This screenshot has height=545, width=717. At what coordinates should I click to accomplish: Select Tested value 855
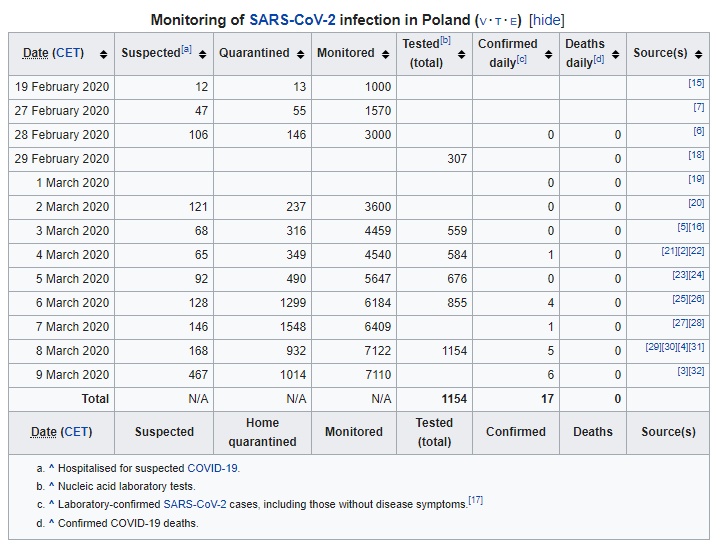click(x=457, y=303)
